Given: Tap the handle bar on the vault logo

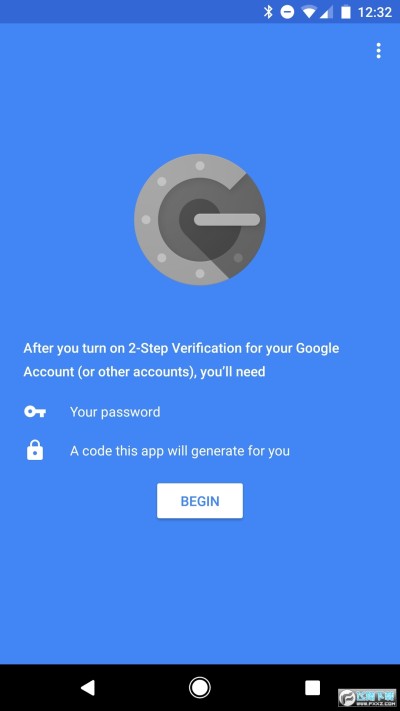Looking at the screenshot, I should [x=227, y=219].
